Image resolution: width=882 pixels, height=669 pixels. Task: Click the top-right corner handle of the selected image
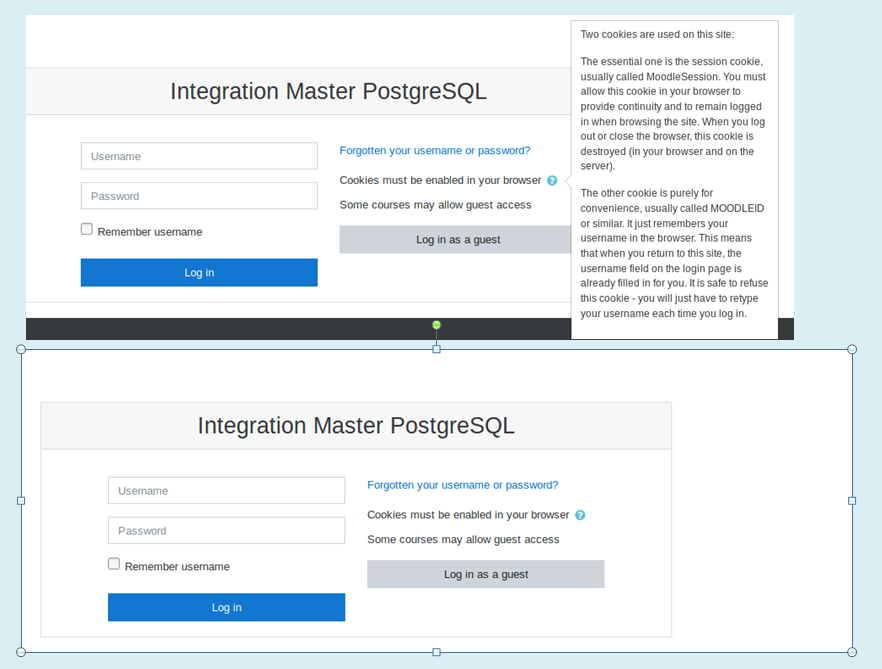pyautogui.click(x=852, y=349)
